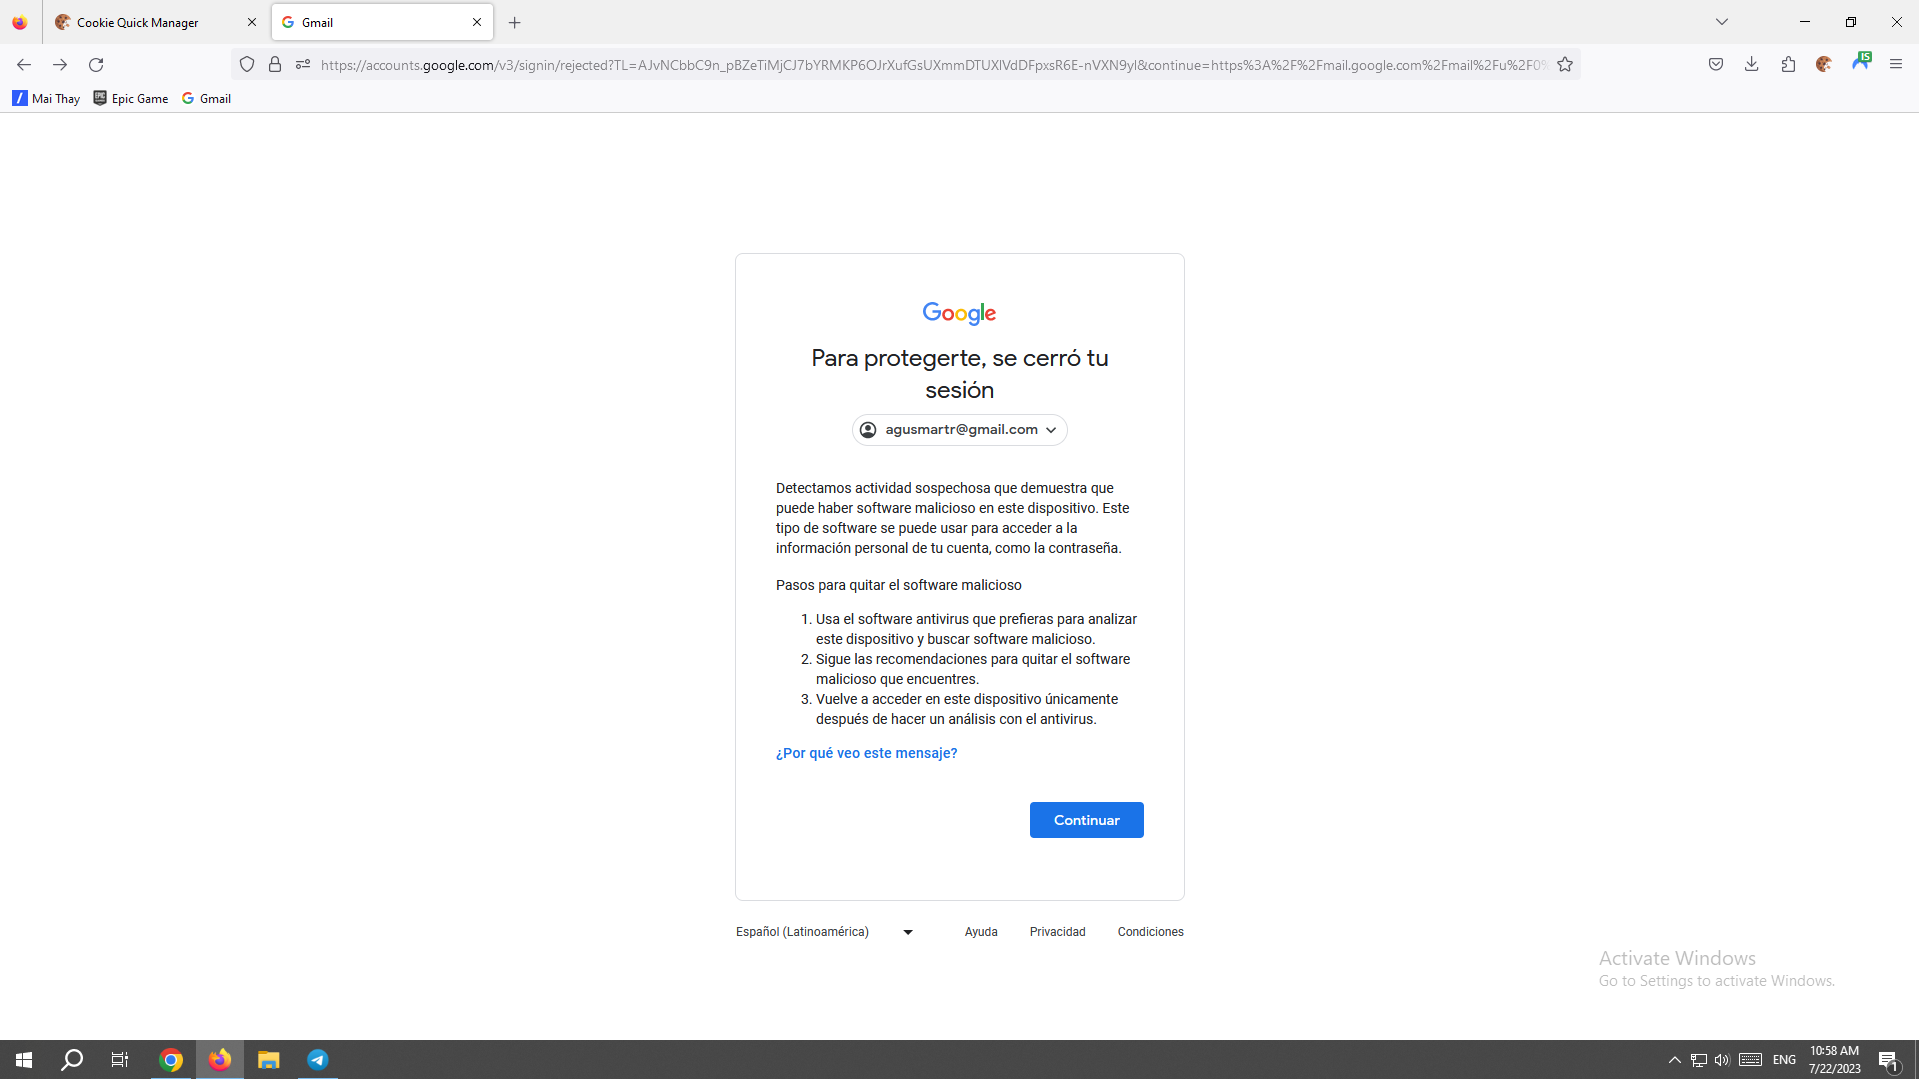Switch to the Cookie Quick Manager tab
This screenshot has width=1919, height=1079.
[x=156, y=22]
